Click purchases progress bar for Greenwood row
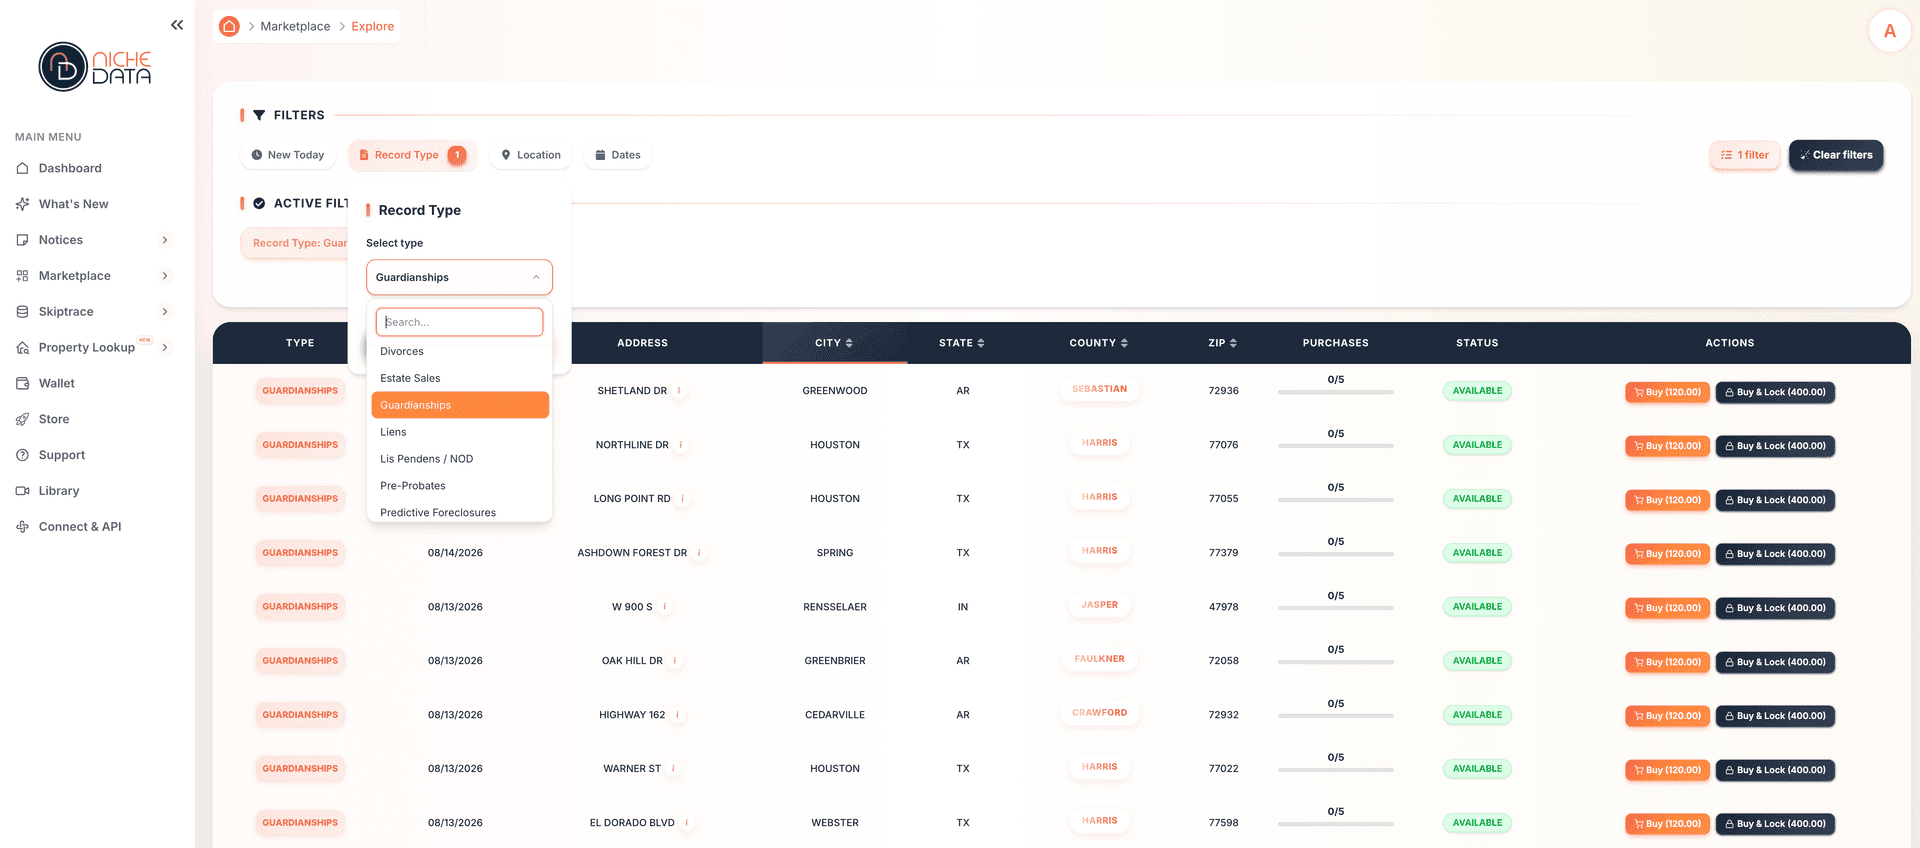Image resolution: width=1920 pixels, height=848 pixels. tap(1335, 392)
